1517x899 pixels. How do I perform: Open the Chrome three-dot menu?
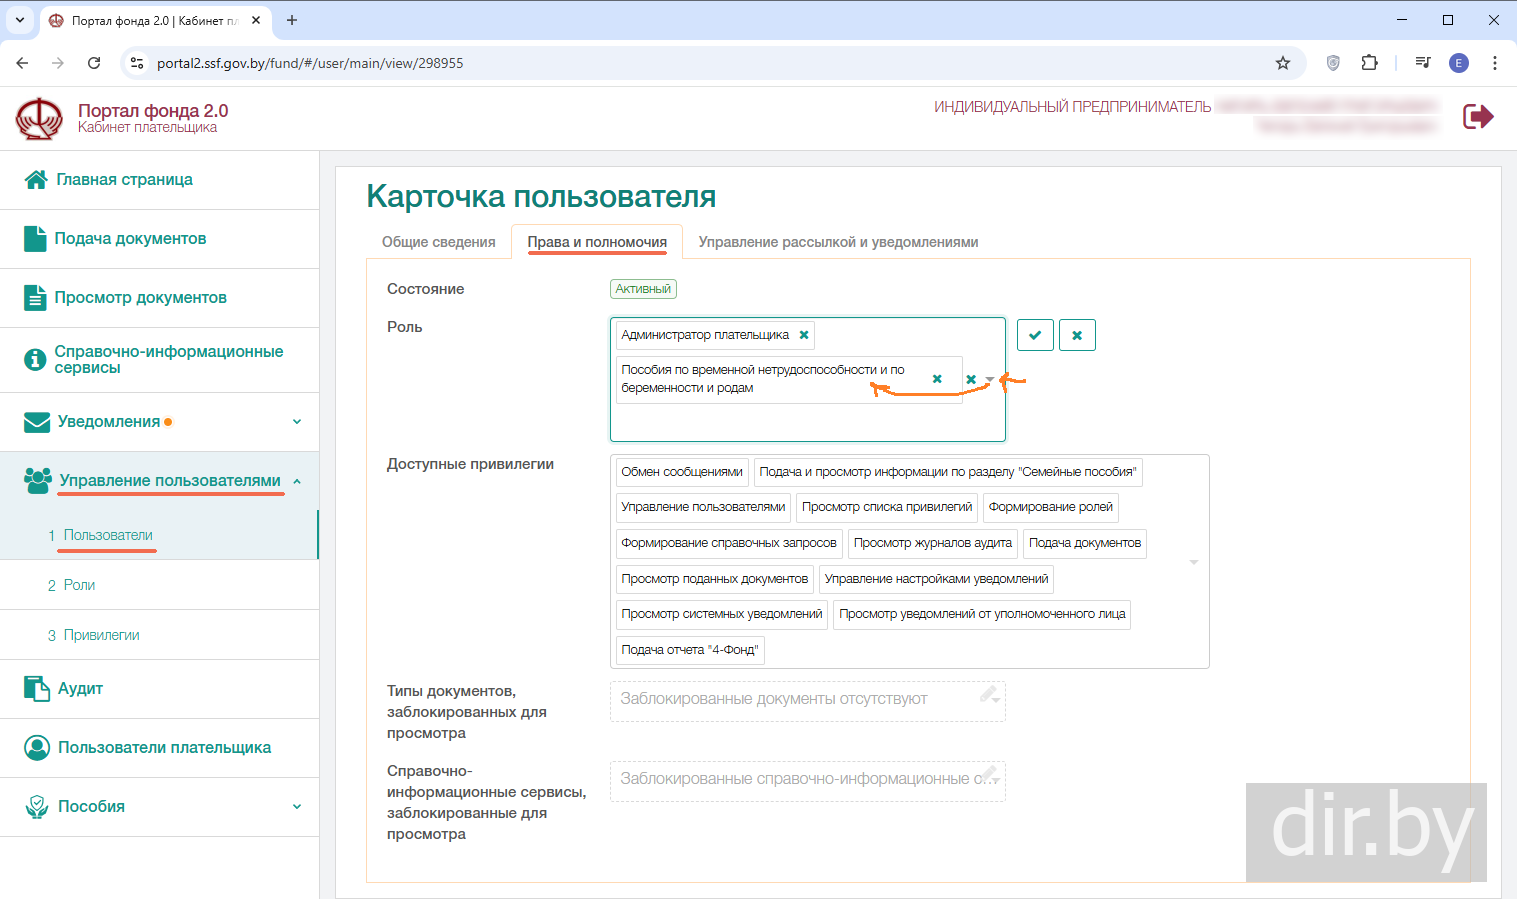tap(1495, 63)
